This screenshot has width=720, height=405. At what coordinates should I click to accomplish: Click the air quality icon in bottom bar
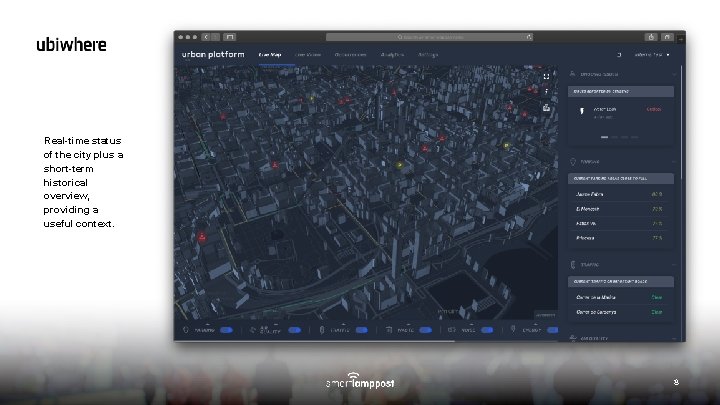252,330
